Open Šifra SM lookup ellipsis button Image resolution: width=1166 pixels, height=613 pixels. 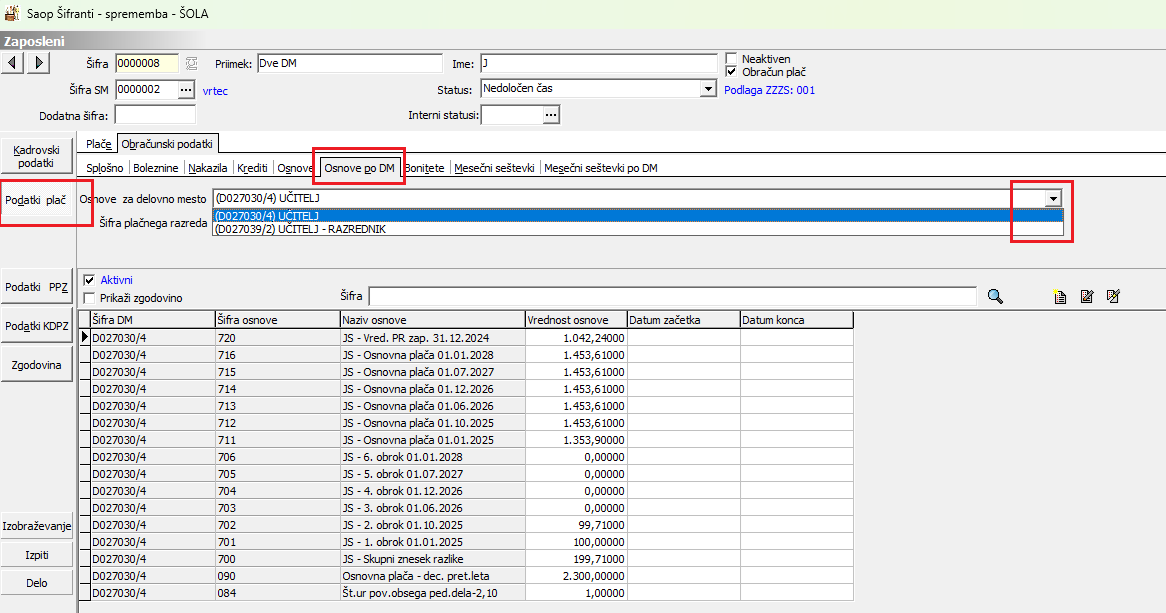tap(186, 90)
